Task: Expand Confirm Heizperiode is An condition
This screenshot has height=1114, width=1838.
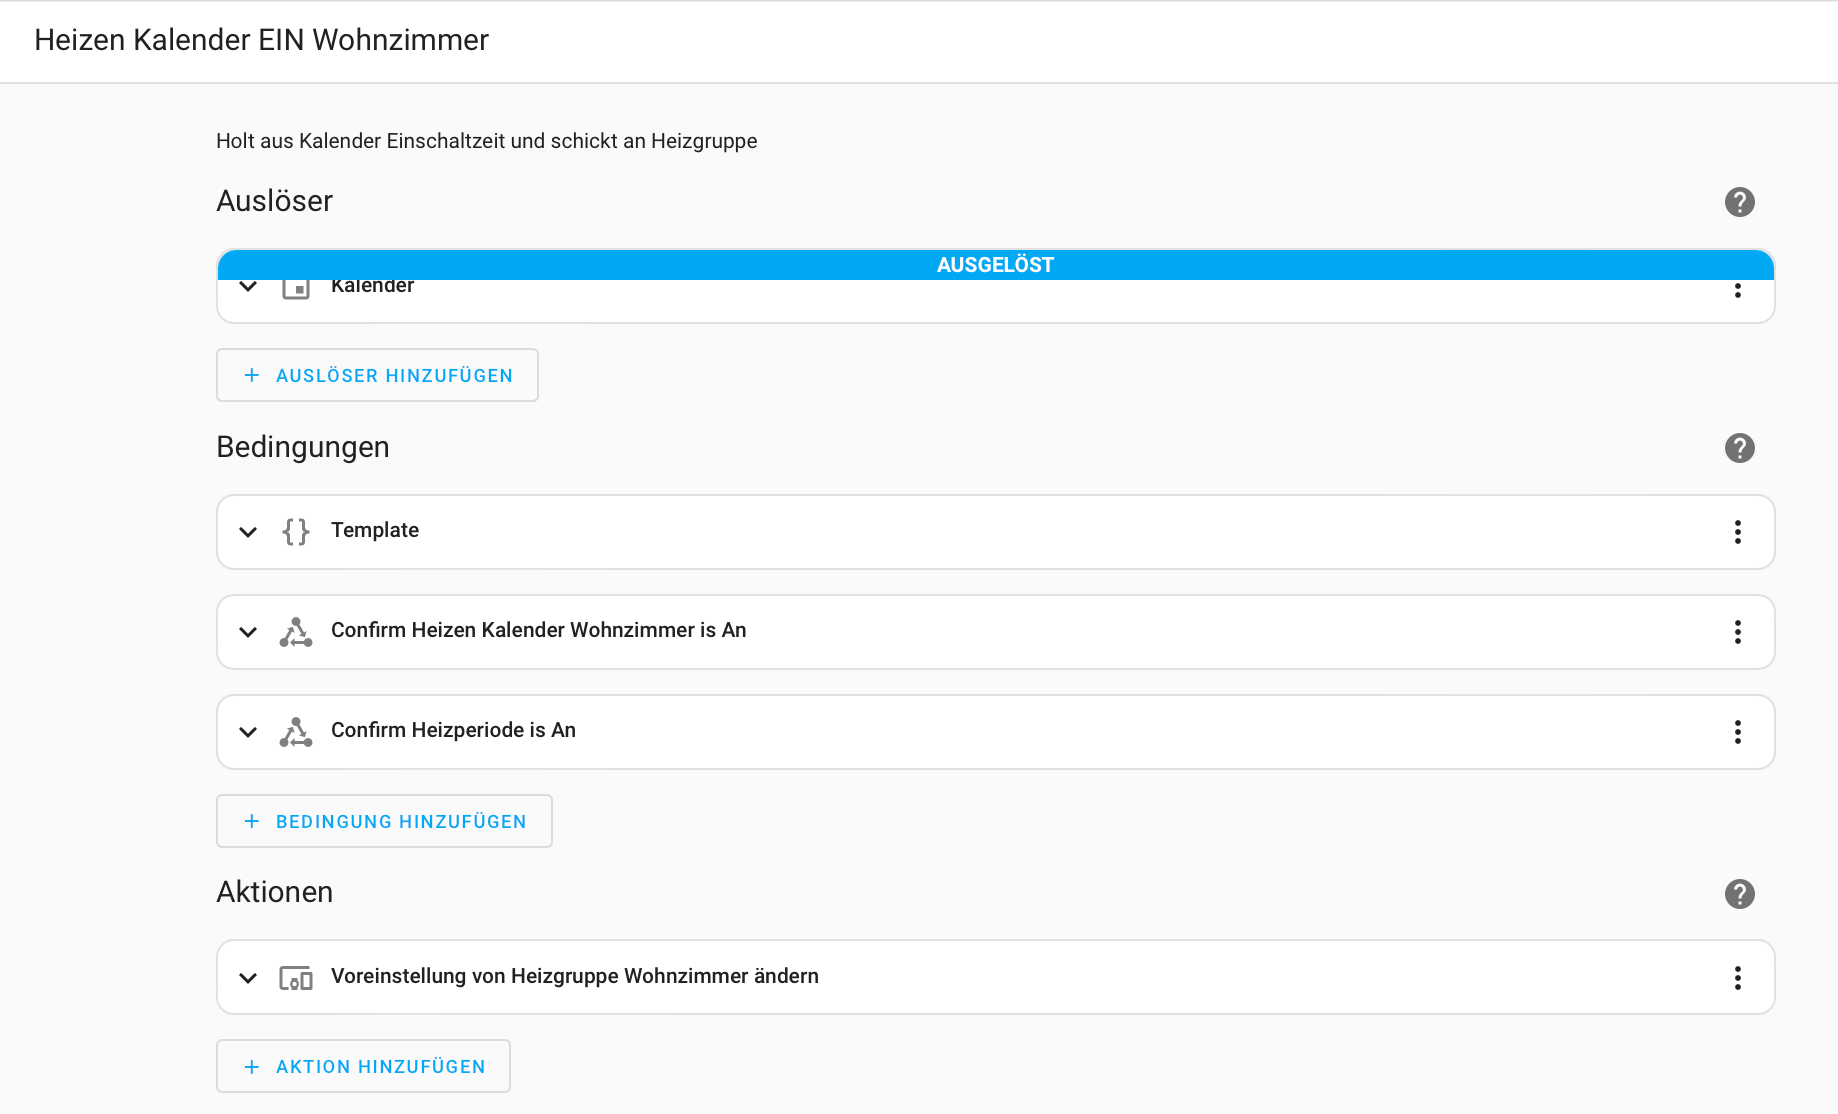Action: click(x=248, y=732)
